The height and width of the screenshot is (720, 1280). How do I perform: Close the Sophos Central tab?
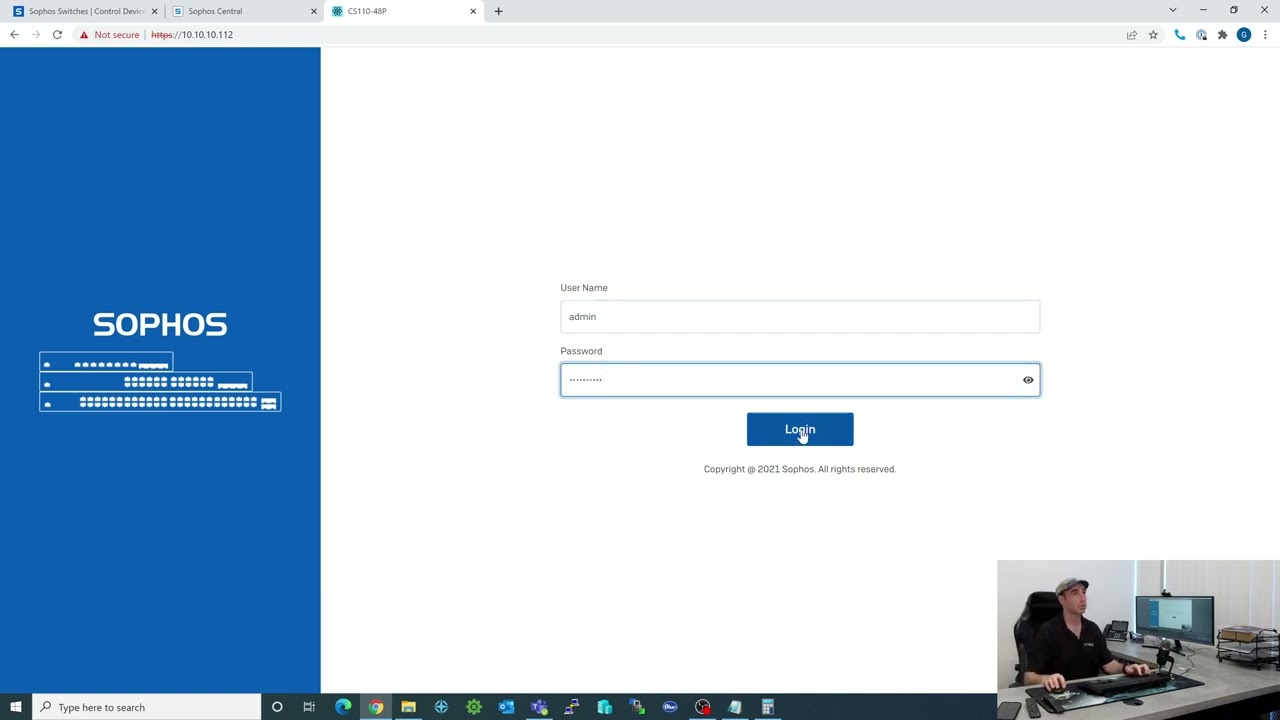click(x=313, y=11)
